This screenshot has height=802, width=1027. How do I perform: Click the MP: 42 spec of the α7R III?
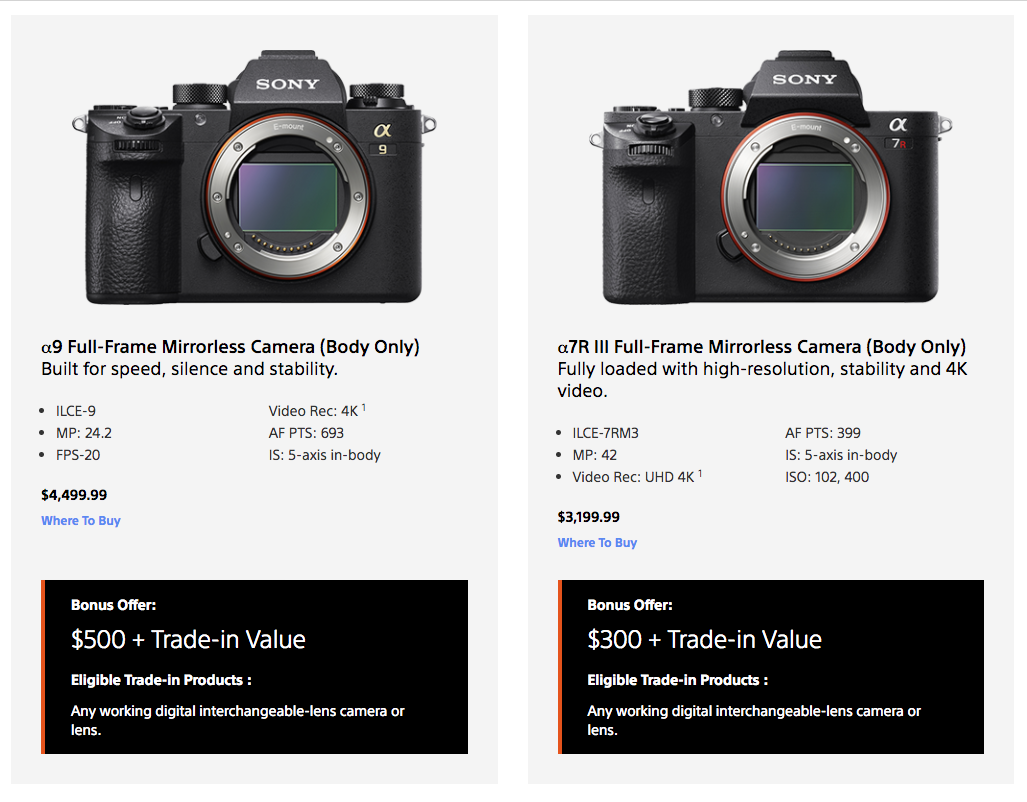(x=594, y=455)
